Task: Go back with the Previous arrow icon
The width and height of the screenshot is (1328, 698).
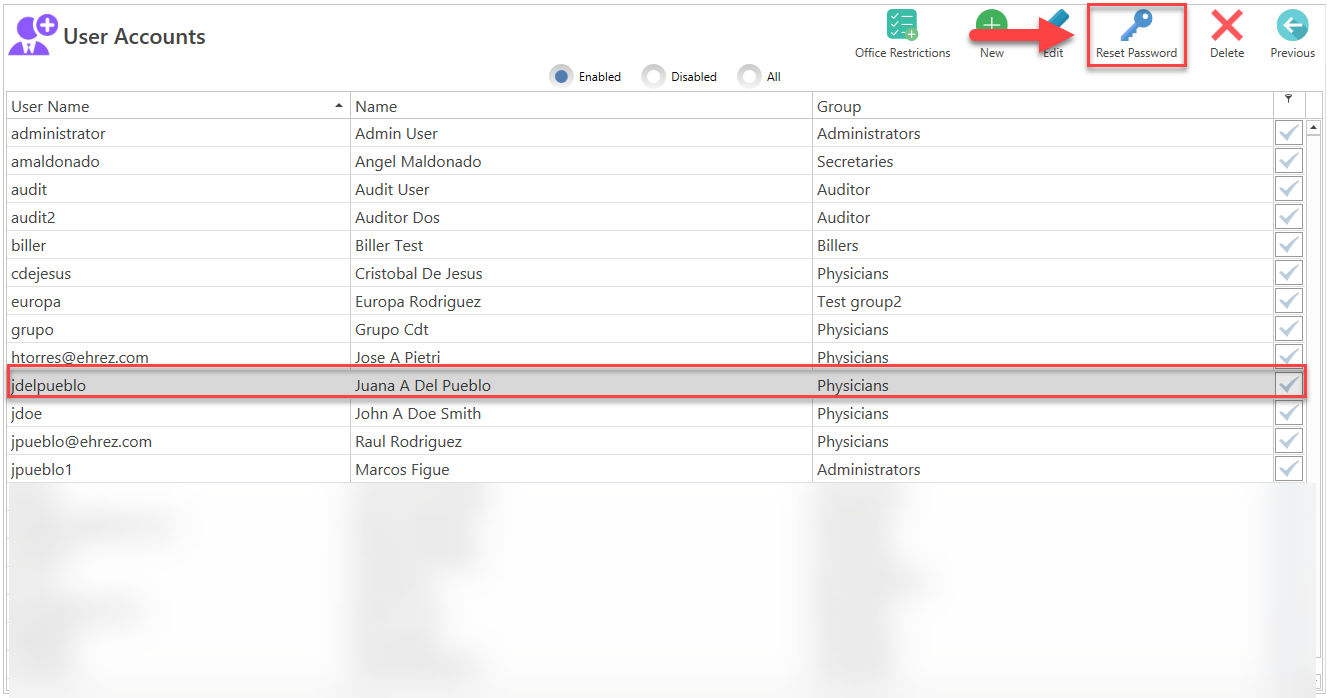Action: pyautogui.click(x=1292, y=25)
